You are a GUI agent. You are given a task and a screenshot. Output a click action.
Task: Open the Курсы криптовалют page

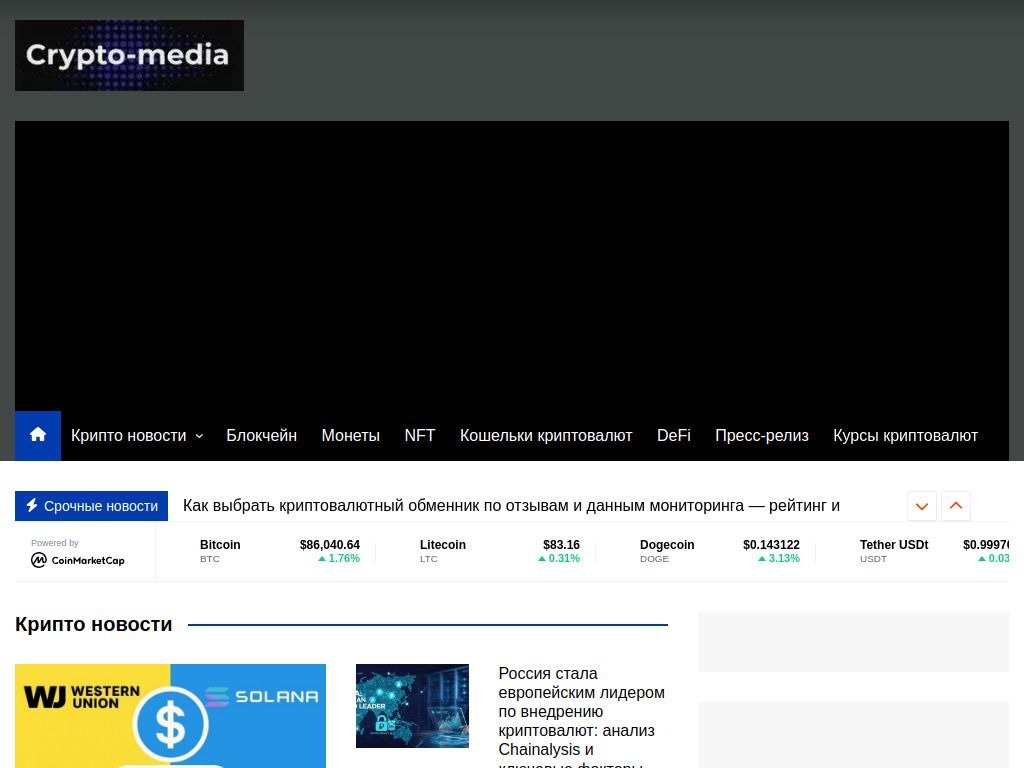[x=905, y=435]
